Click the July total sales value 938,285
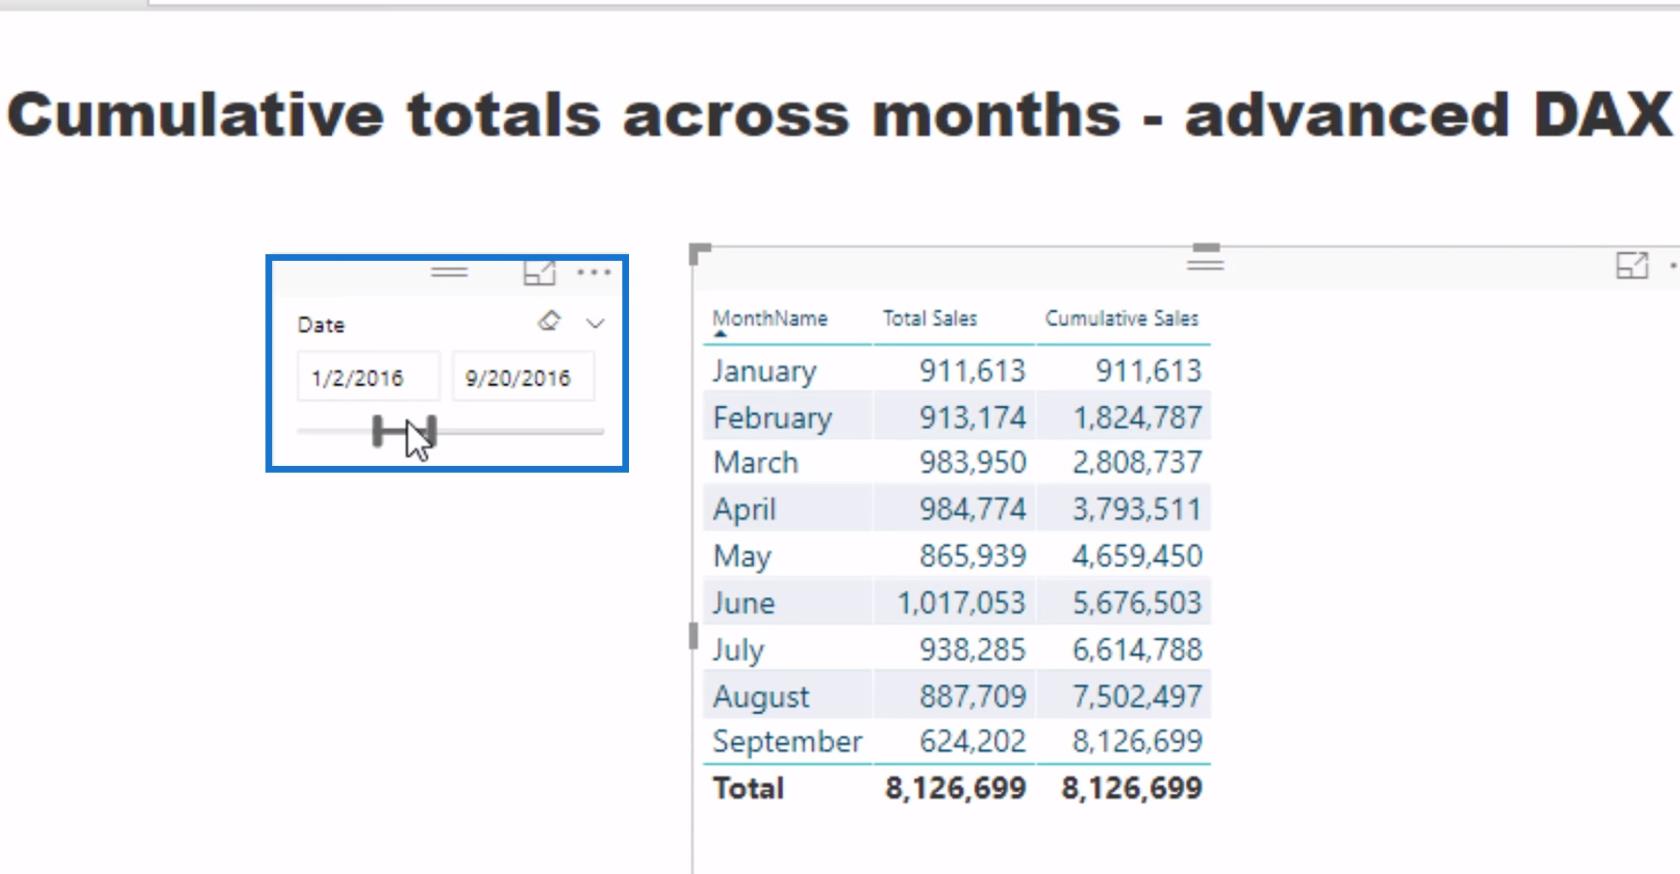This screenshot has width=1680, height=874. [x=973, y=649]
